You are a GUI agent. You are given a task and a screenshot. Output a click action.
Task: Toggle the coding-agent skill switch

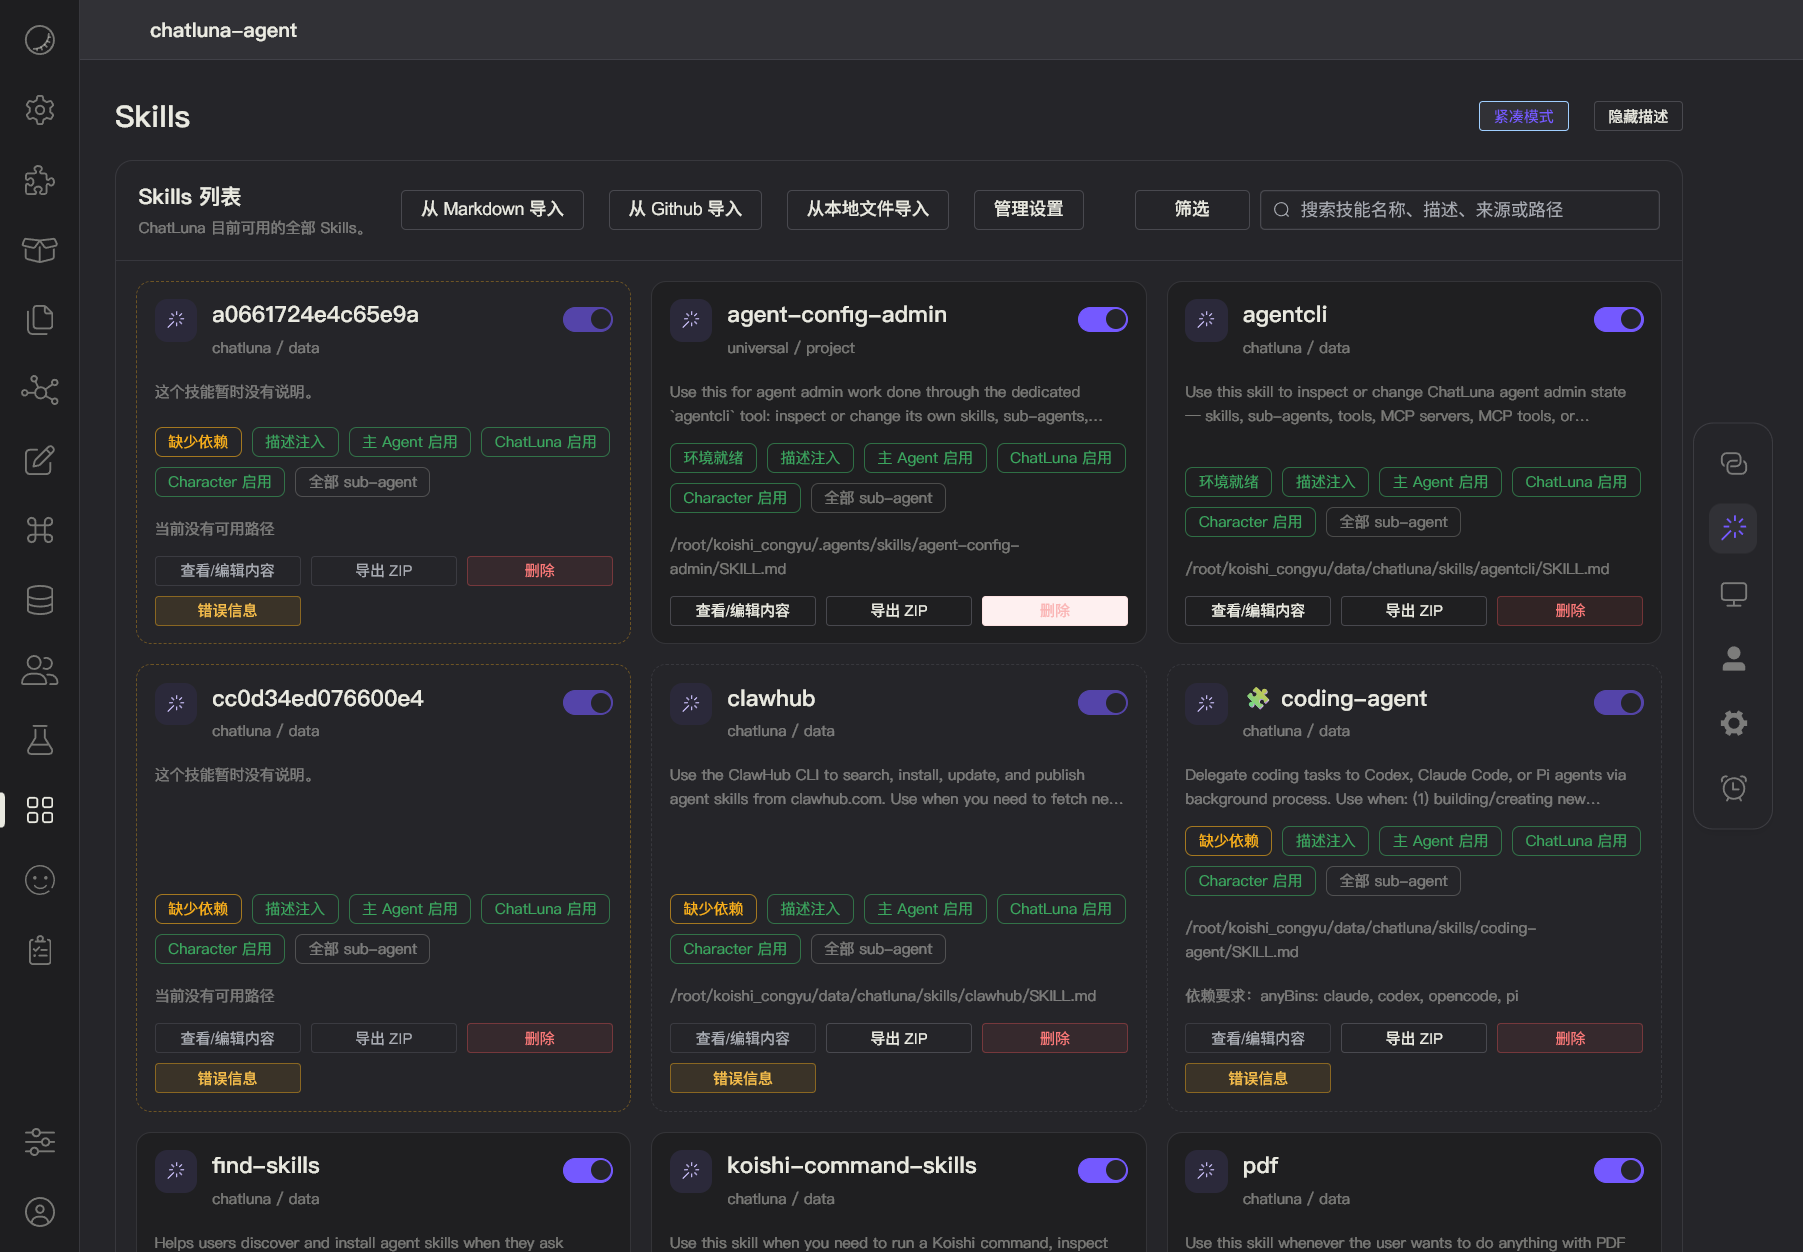point(1618,702)
